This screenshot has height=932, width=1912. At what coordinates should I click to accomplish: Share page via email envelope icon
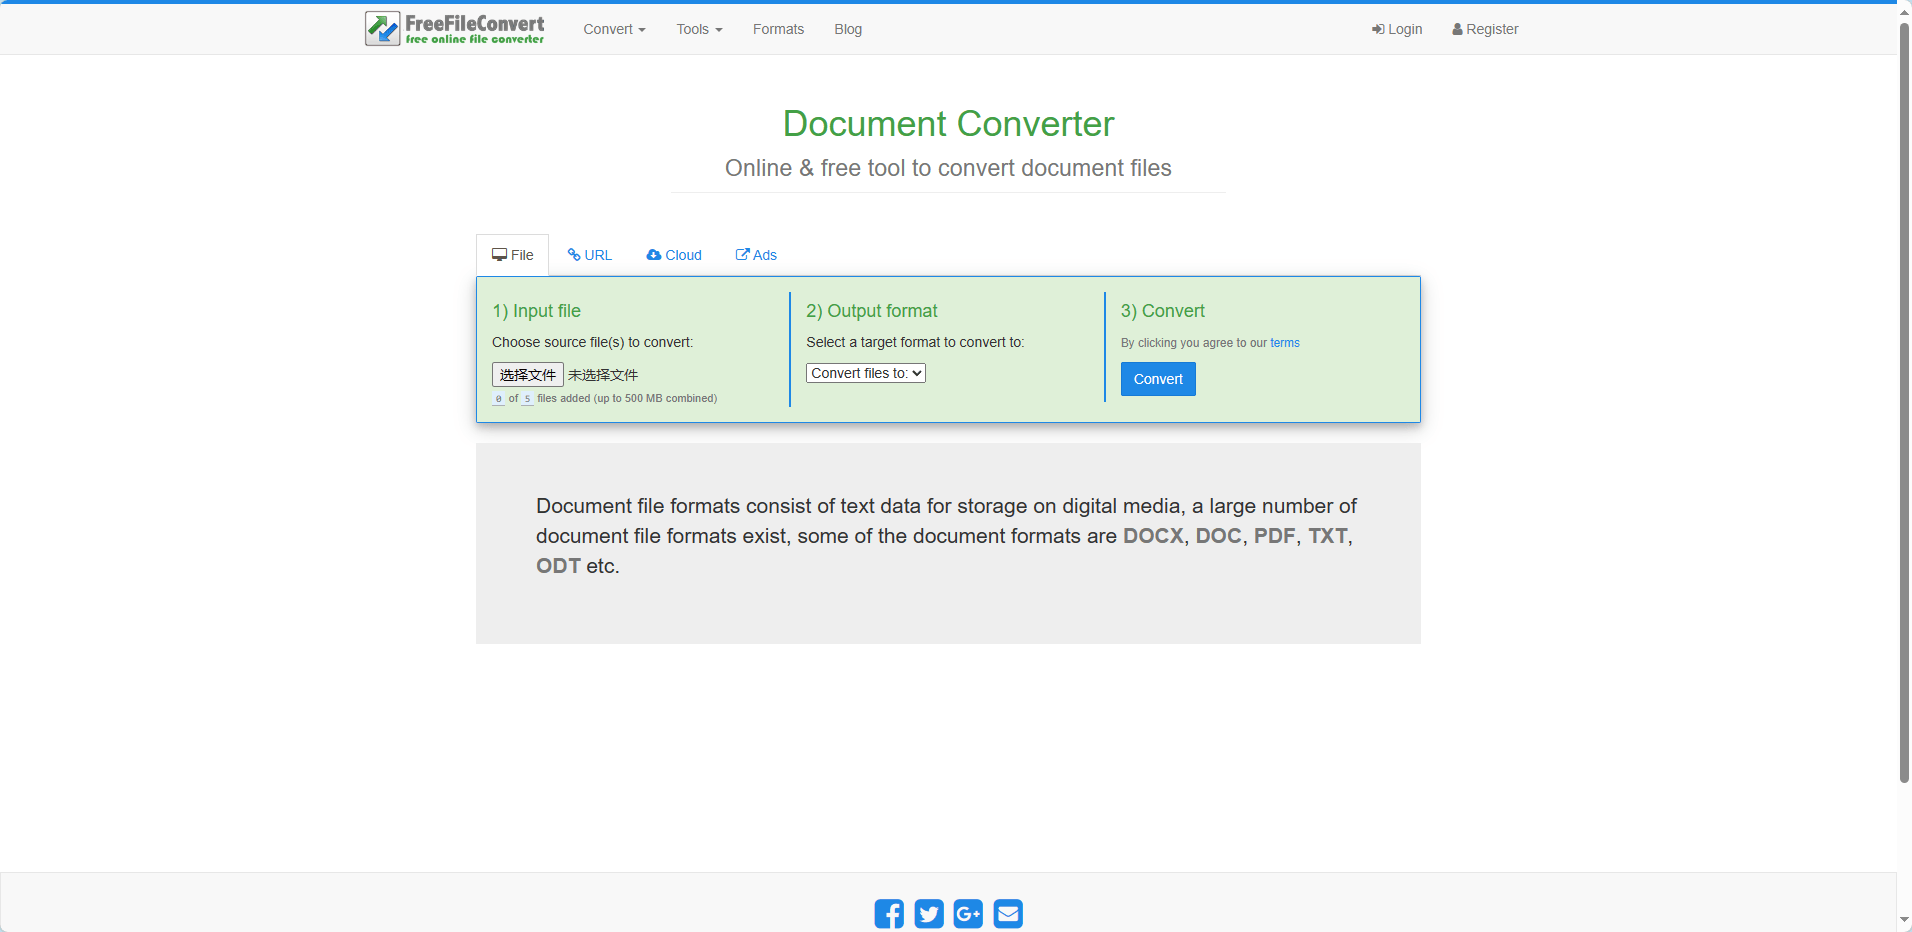(1008, 914)
